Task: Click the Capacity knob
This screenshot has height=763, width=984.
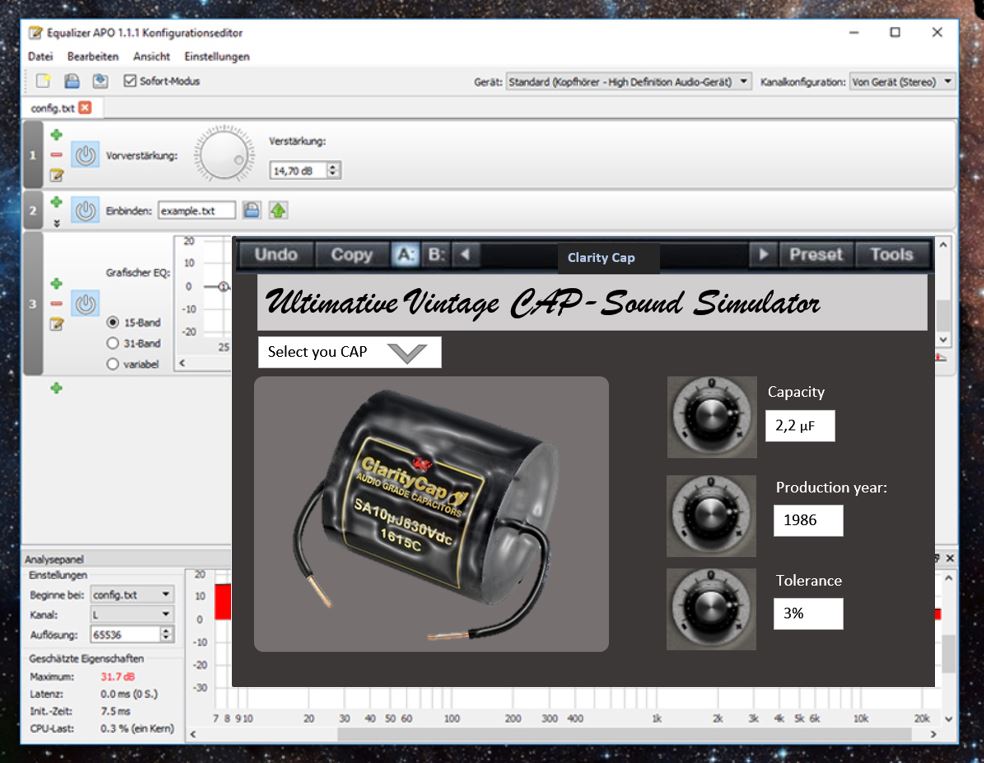Action: pyautogui.click(x=711, y=417)
